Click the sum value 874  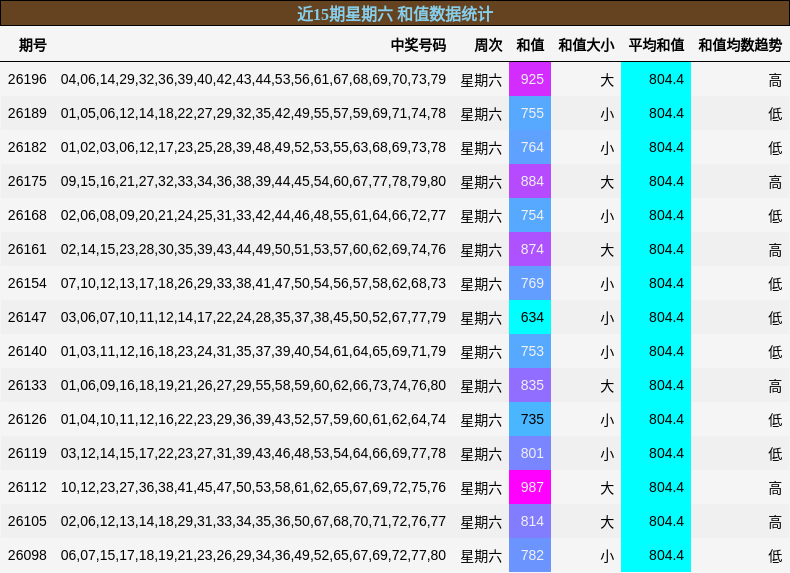click(x=530, y=249)
